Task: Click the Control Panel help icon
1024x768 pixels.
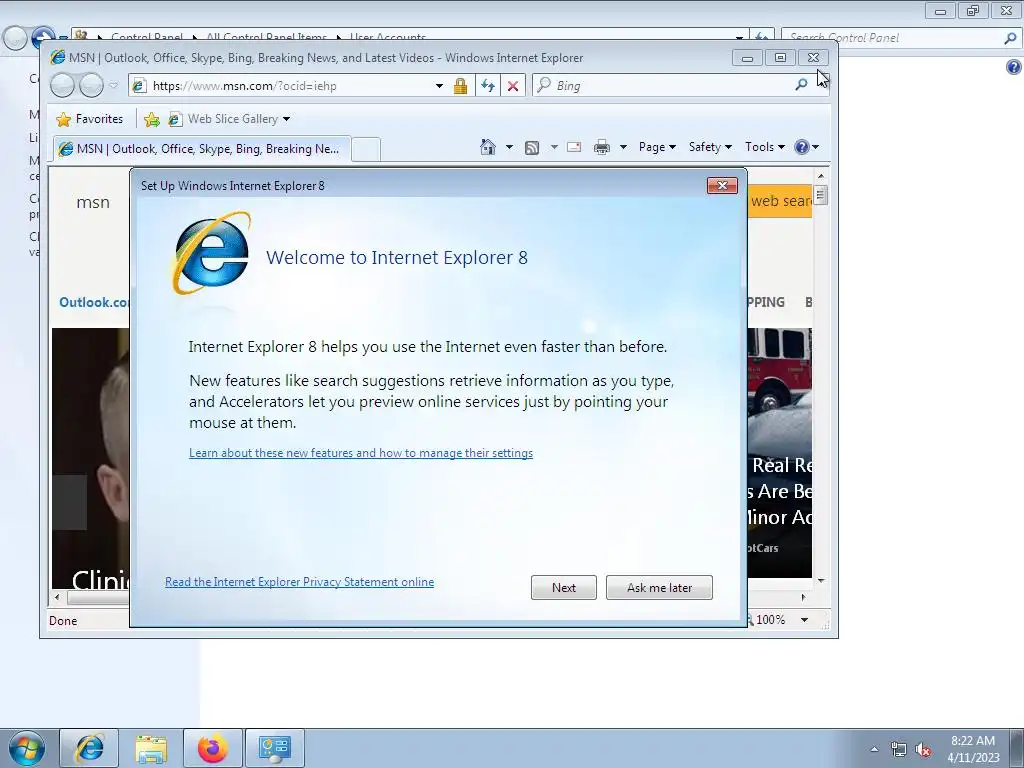Action: (x=1014, y=67)
